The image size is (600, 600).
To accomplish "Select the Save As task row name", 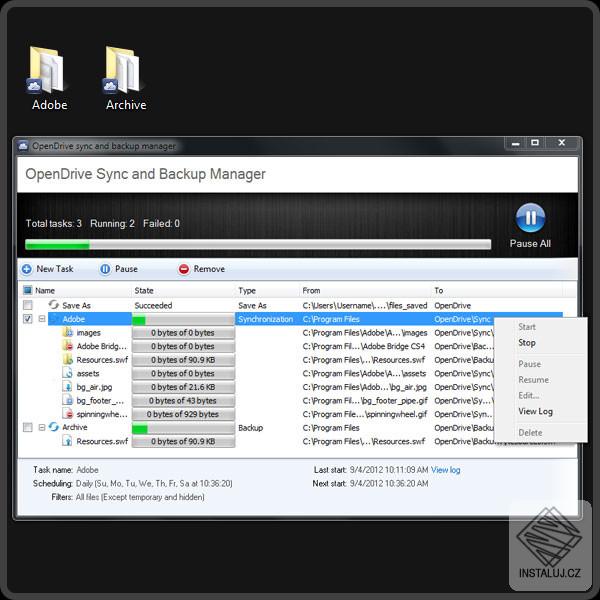I will point(76,305).
